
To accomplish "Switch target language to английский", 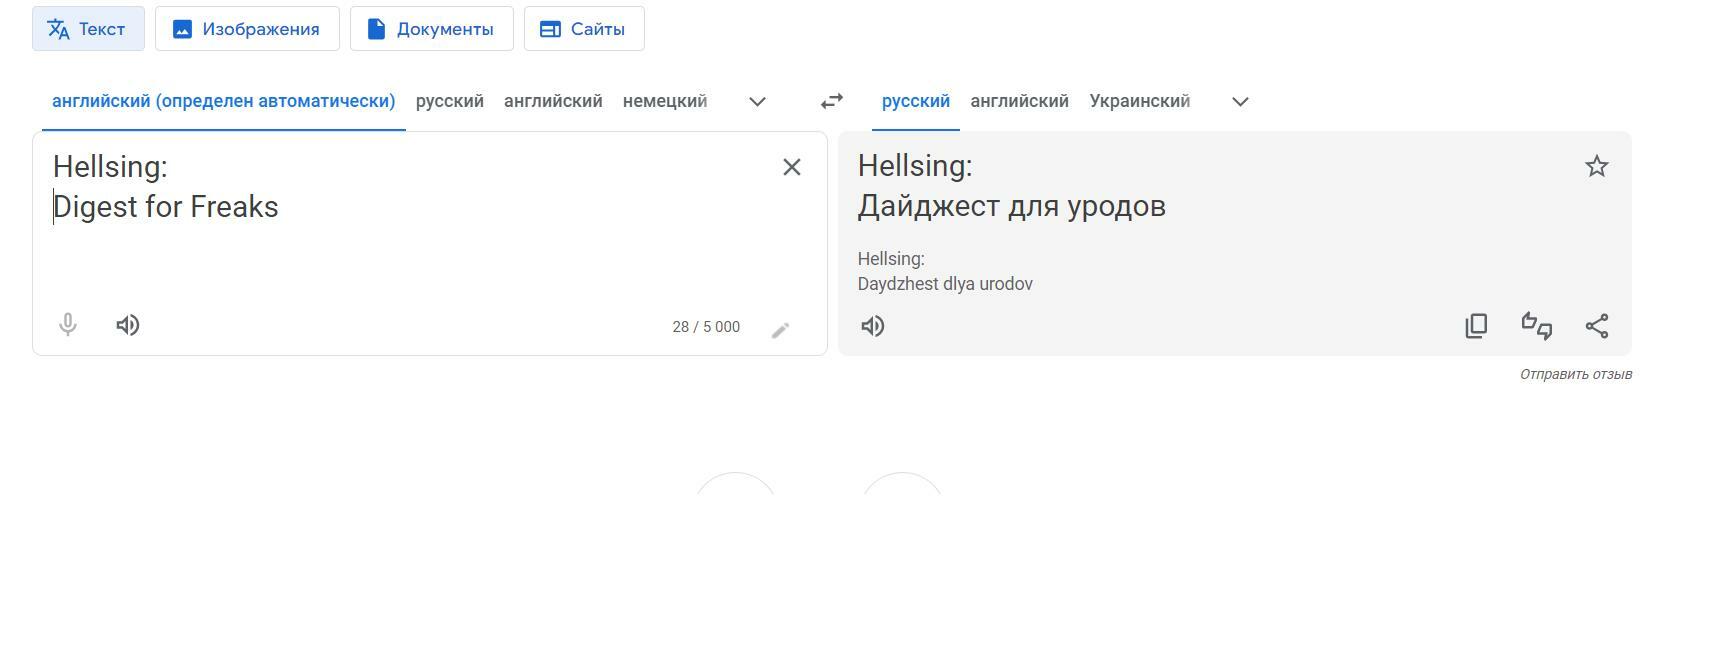I will click(1019, 101).
